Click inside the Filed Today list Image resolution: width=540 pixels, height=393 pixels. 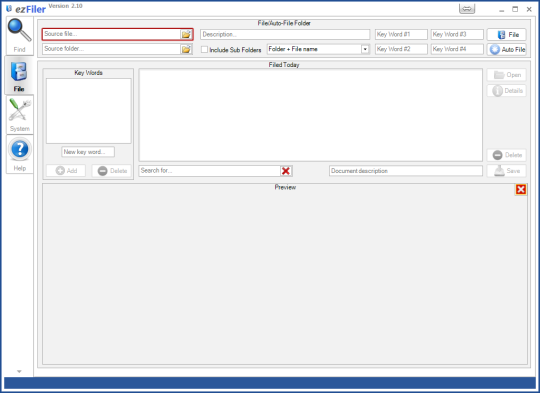(311, 115)
